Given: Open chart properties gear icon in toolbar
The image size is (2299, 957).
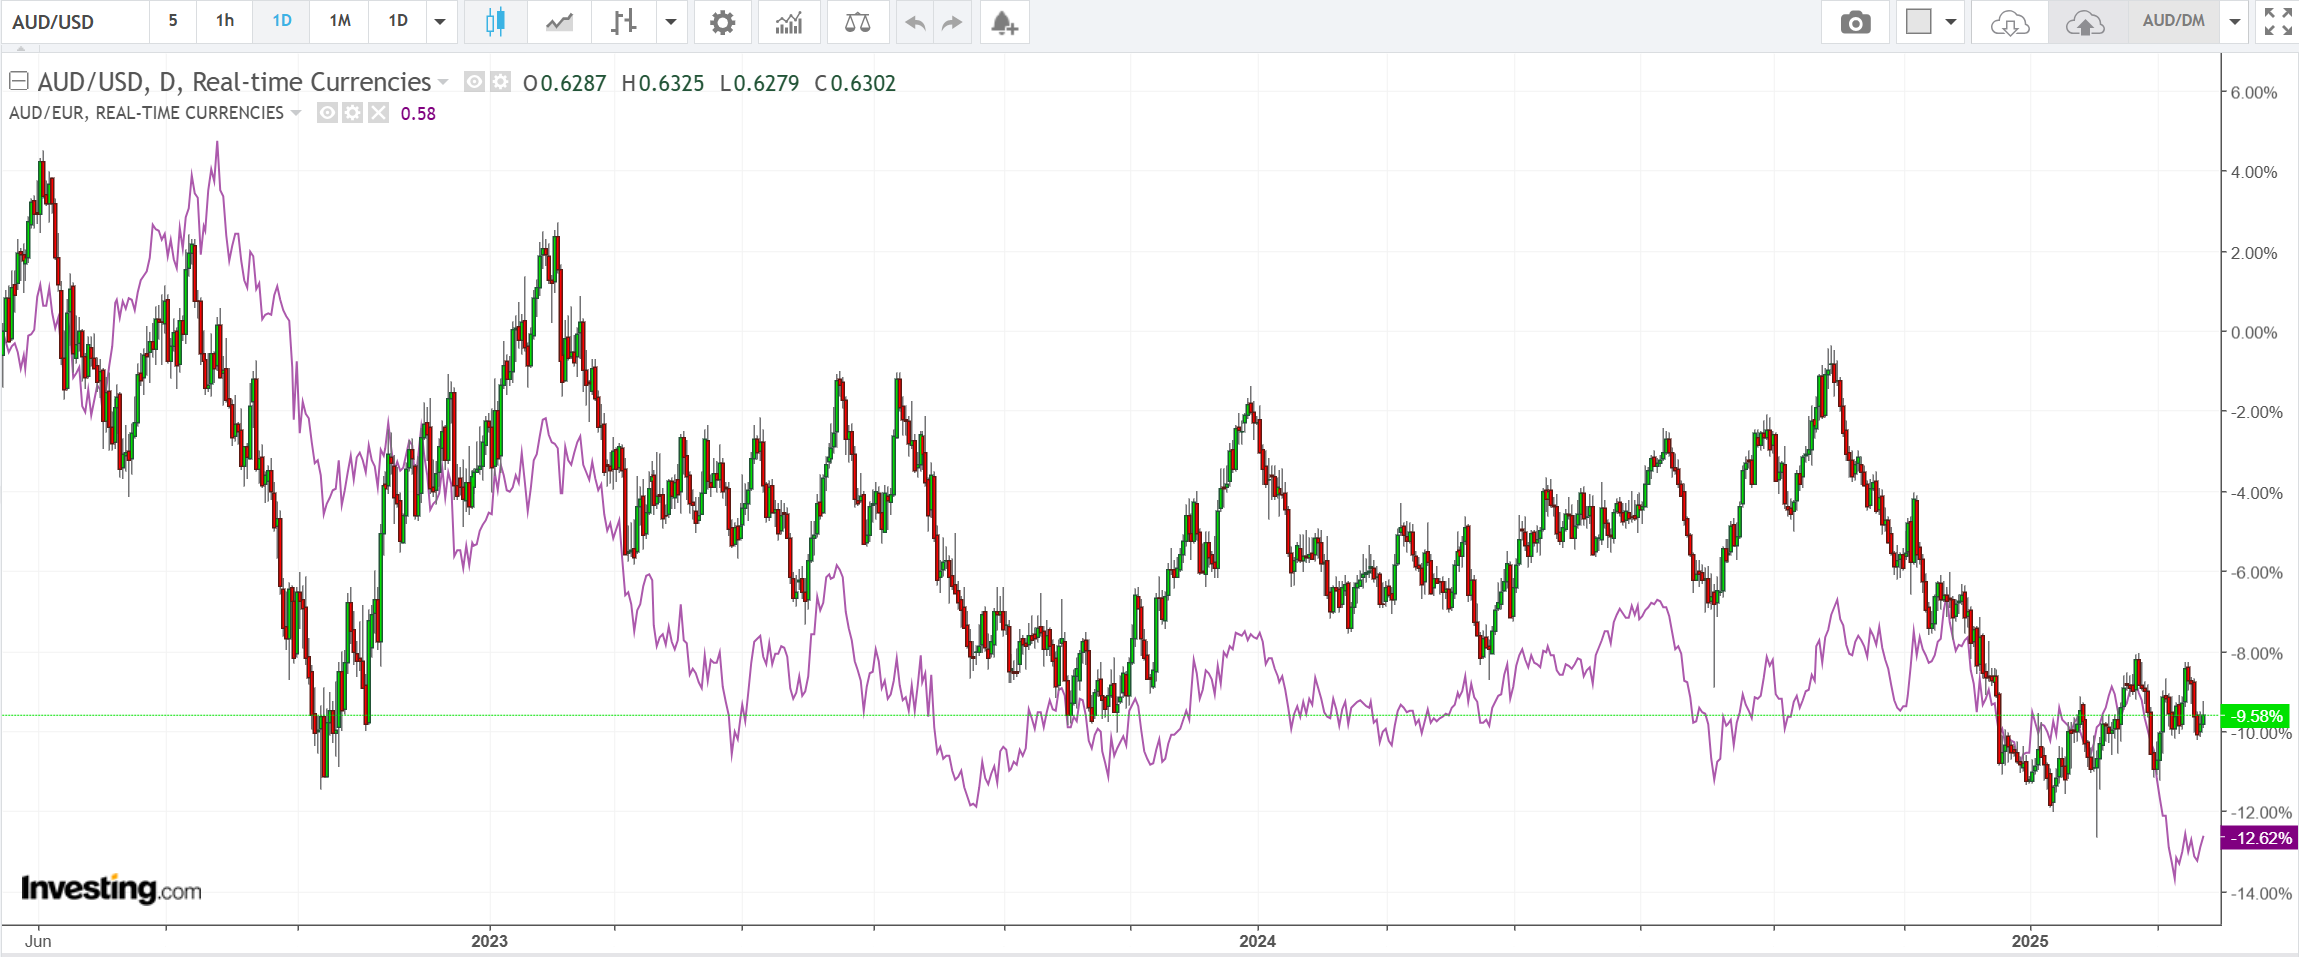Looking at the screenshot, I should [x=722, y=22].
